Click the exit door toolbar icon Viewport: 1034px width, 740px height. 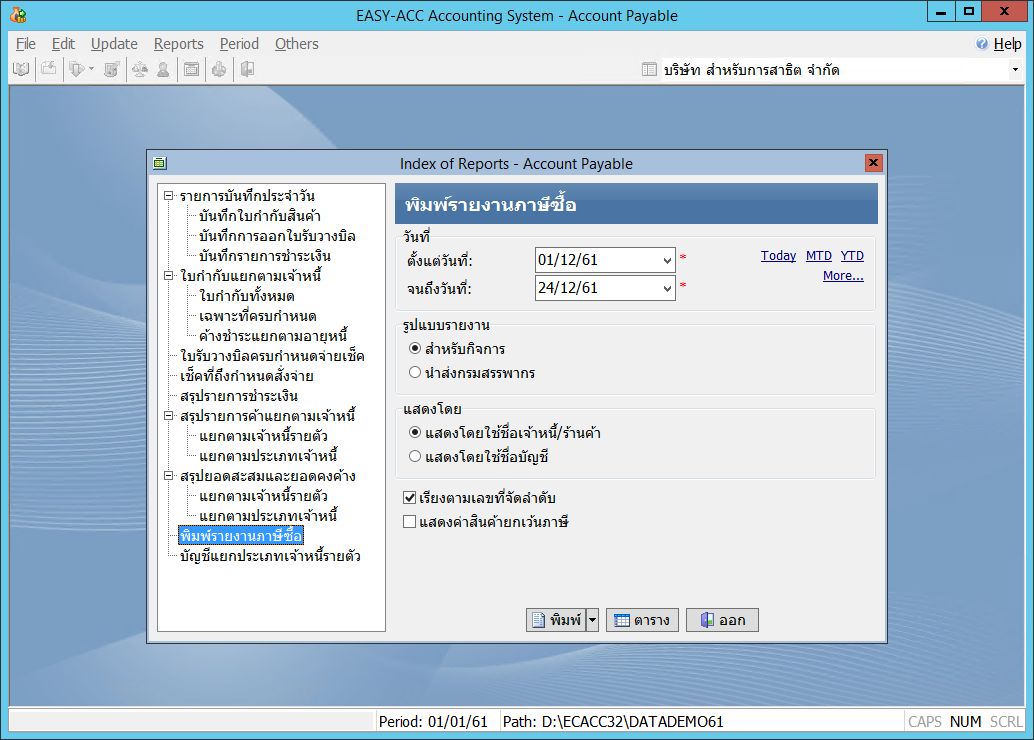click(x=246, y=69)
